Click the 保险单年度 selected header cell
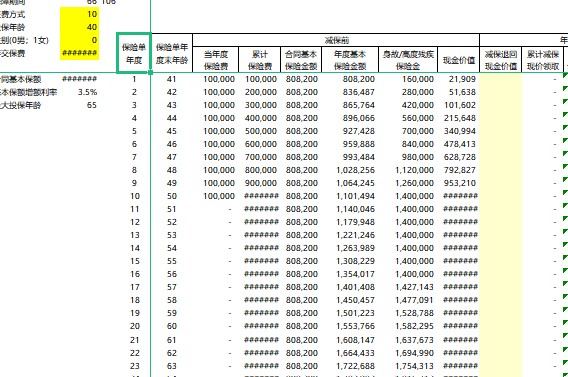Image resolution: width=568 pixels, height=377 pixels. 134,53
